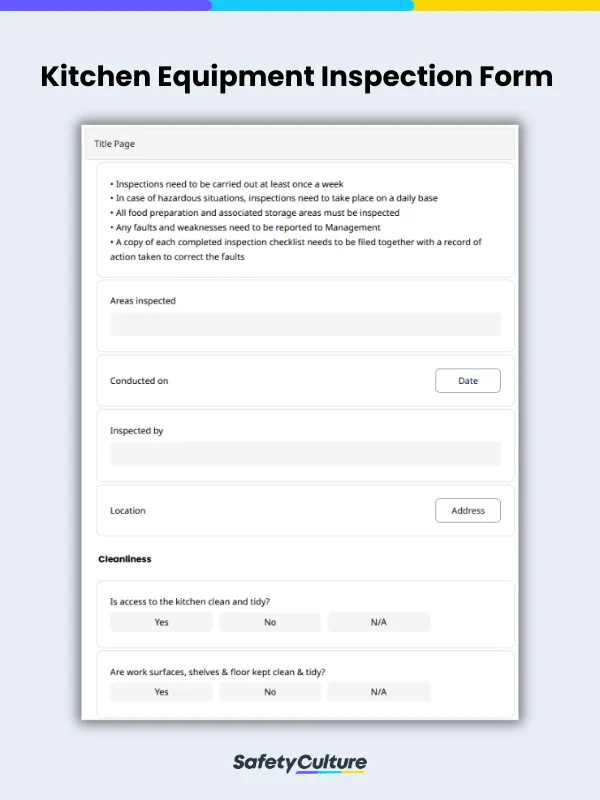Choose N/A for kitchen access cleanliness question
This screenshot has height=800, width=600.
[x=378, y=621]
